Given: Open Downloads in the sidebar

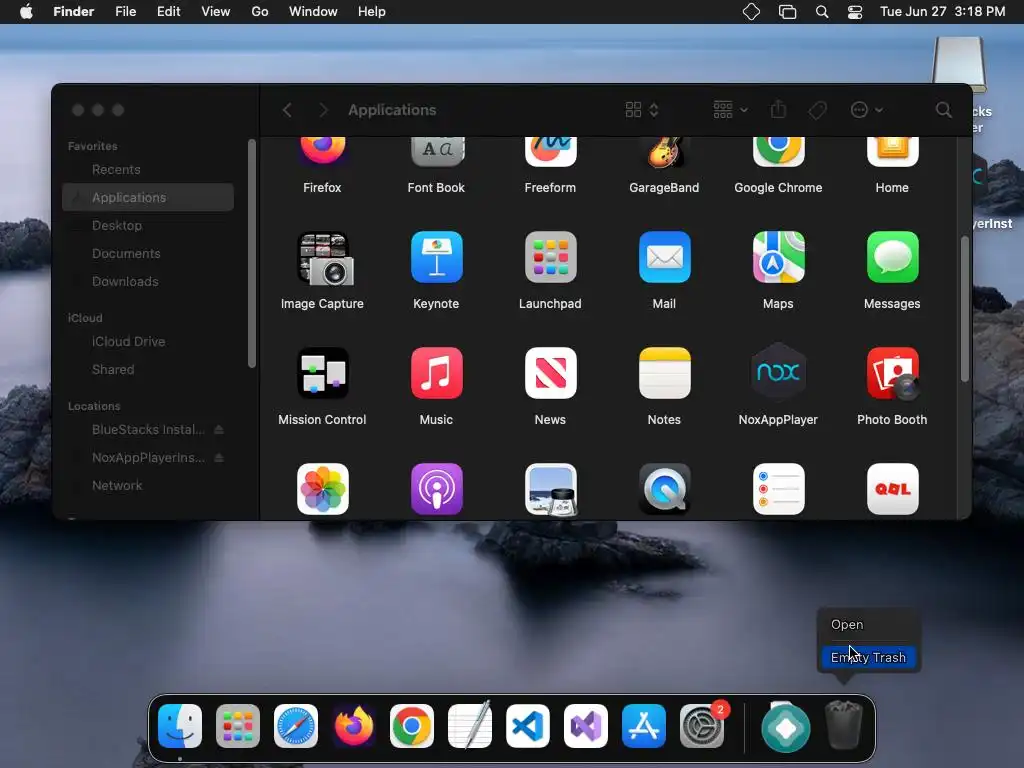Looking at the screenshot, I should click(148, 281).
